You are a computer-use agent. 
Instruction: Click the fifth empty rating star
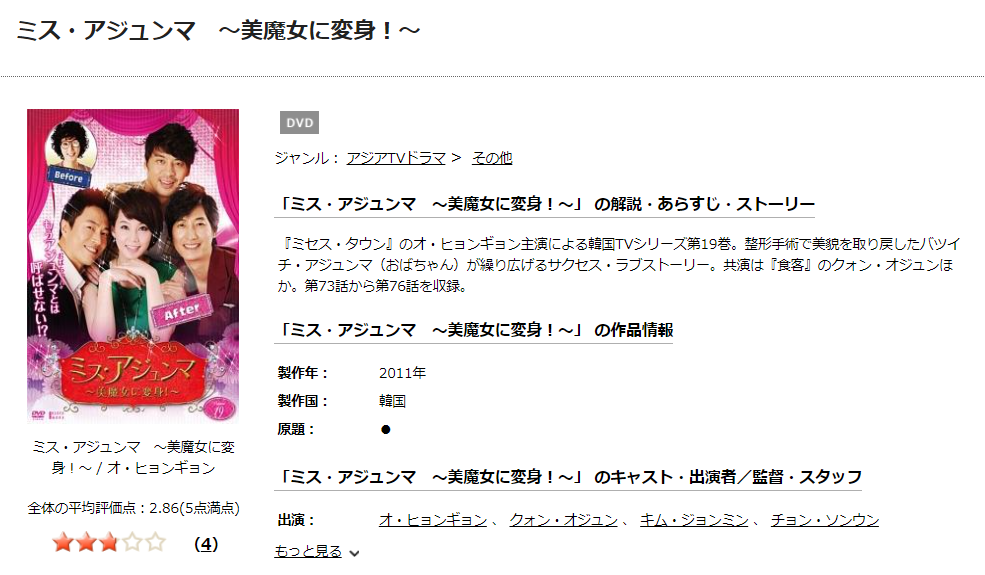coord(155,542)
